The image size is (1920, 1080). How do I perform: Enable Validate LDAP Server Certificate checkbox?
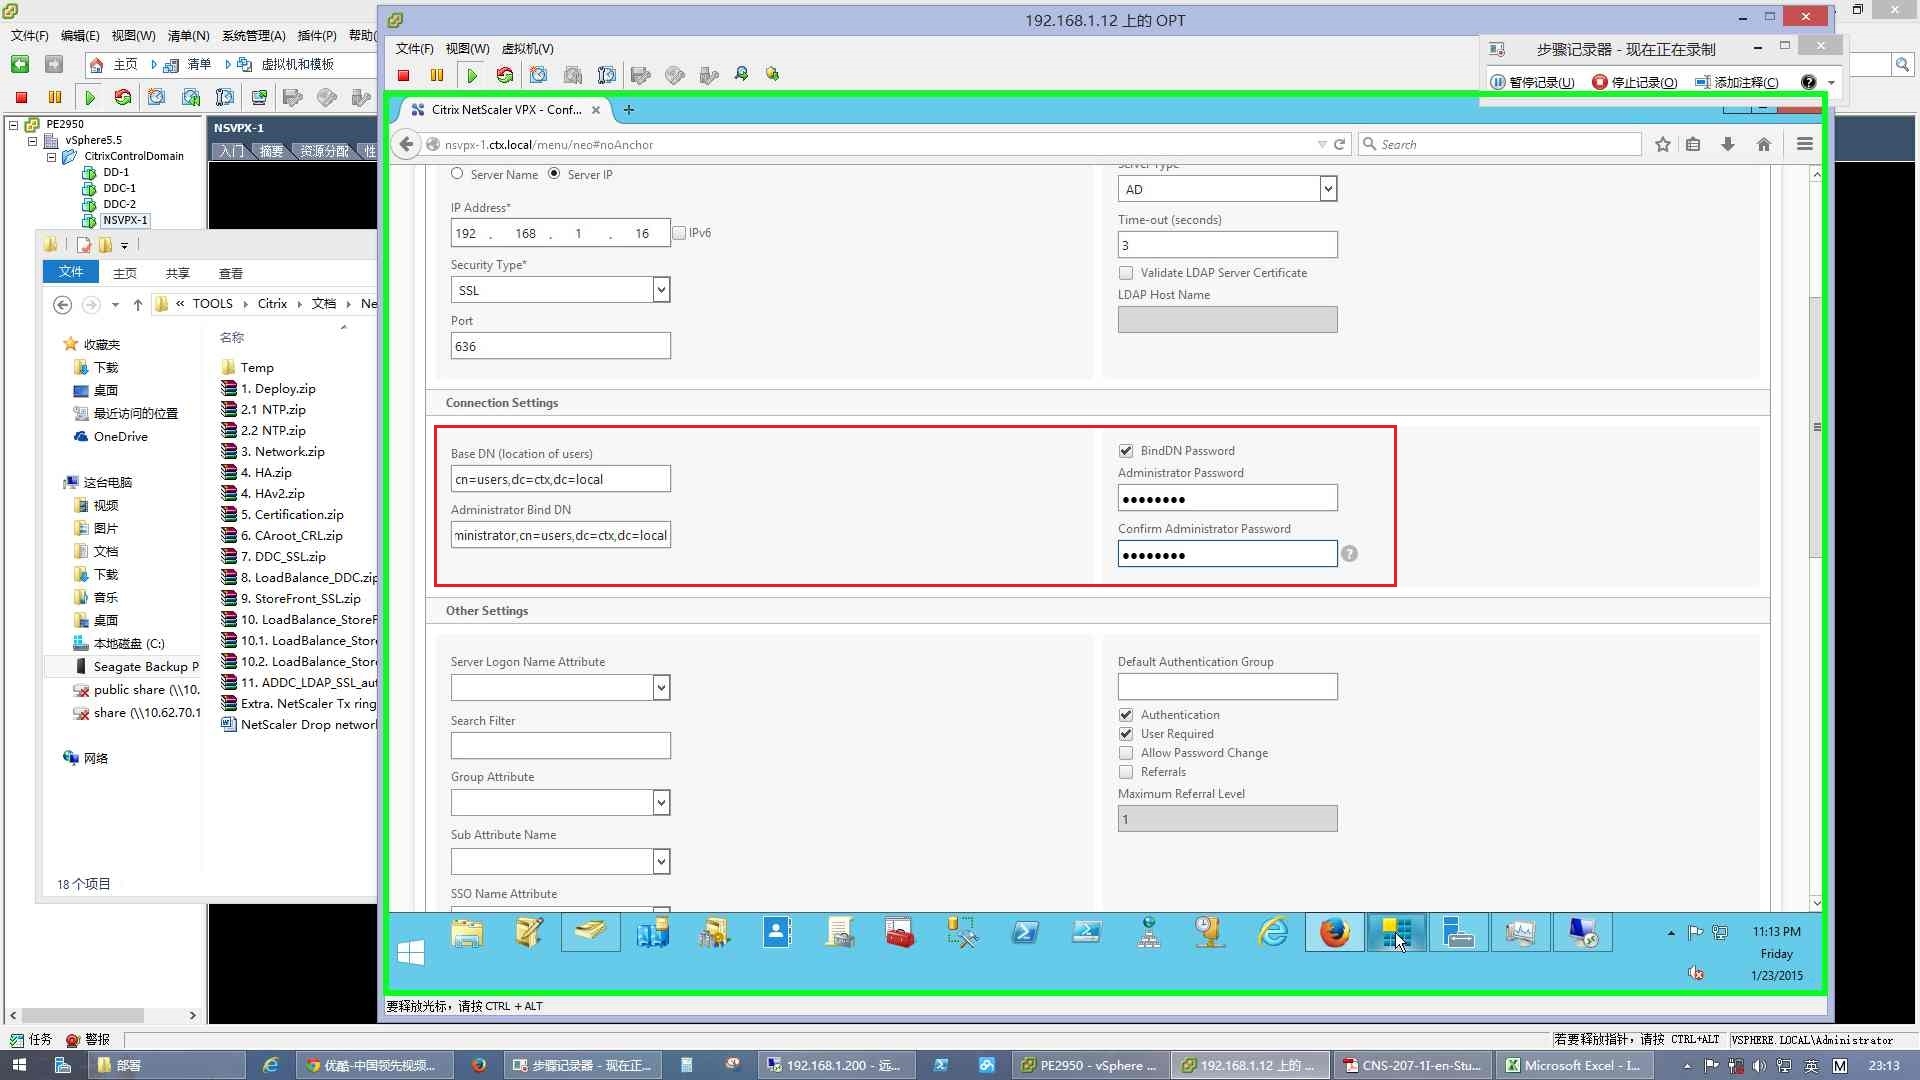1126,273
